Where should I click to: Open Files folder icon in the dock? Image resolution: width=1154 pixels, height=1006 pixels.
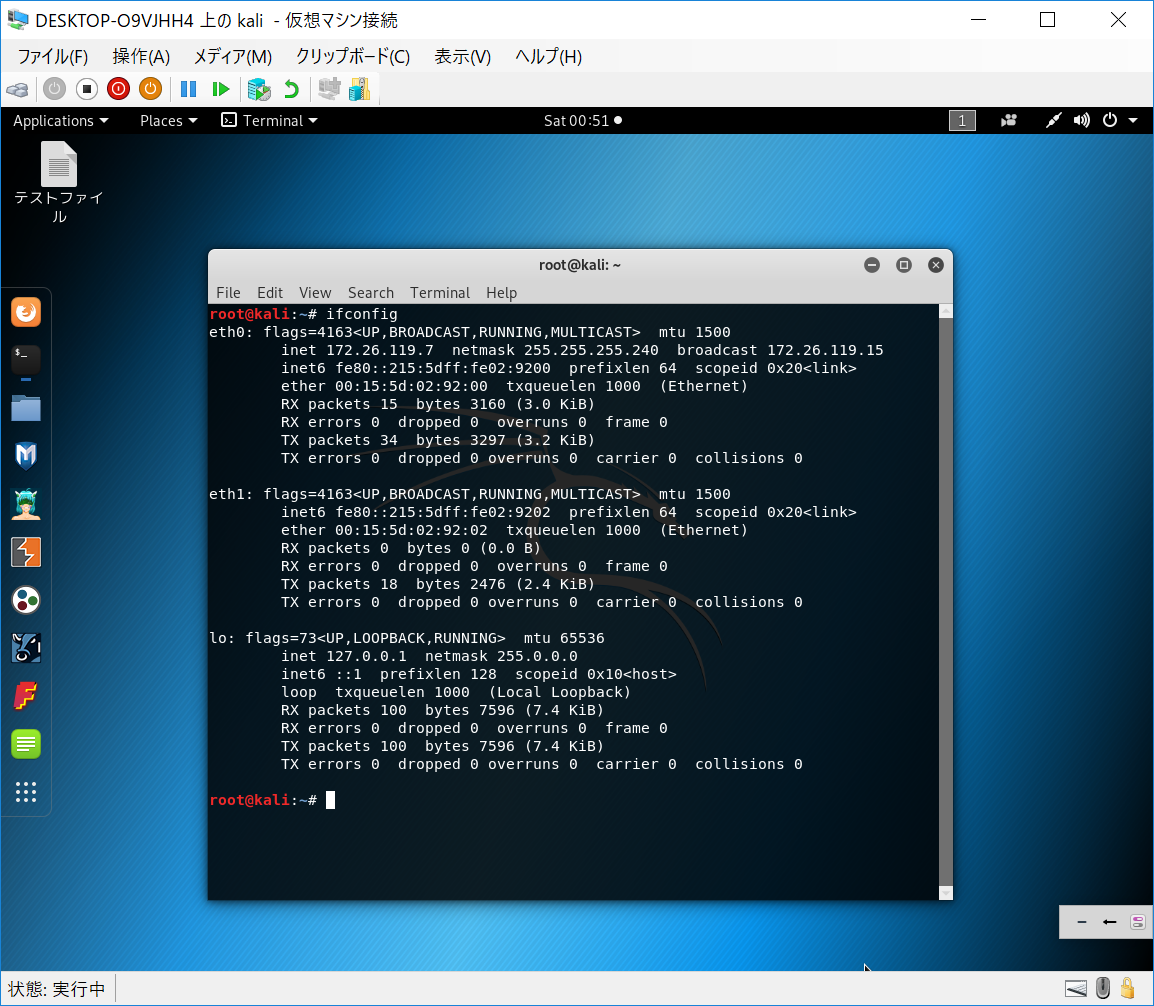[x=26, y=408]
